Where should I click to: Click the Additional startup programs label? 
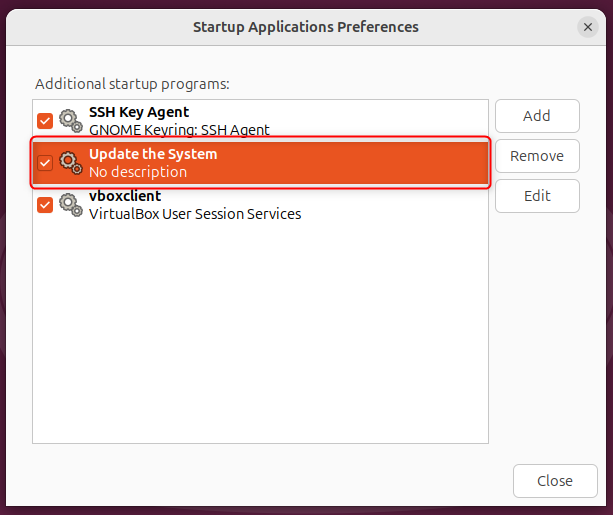(132, 84)
